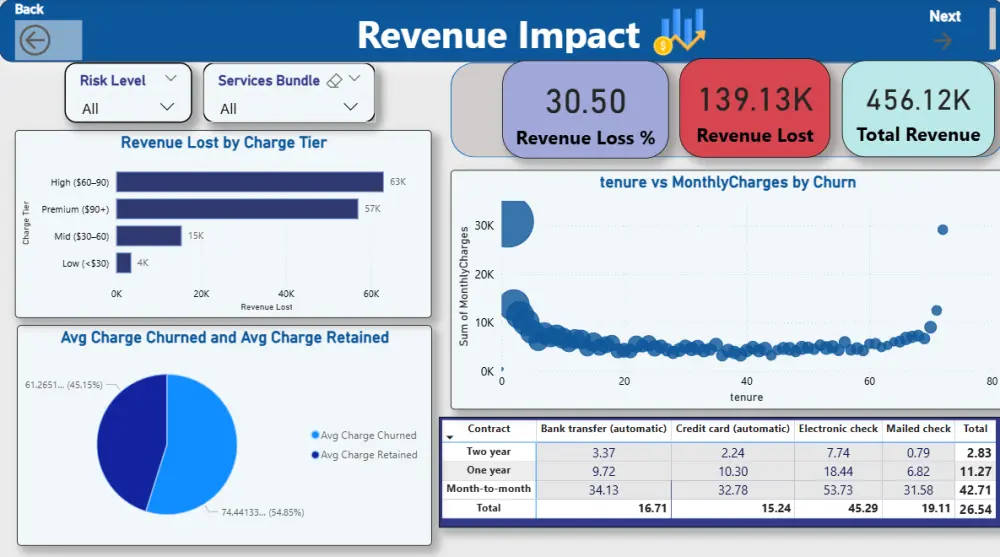Click cell value 34.13
This screenshot has height=557, width=1000.
[x=603, y=490]
